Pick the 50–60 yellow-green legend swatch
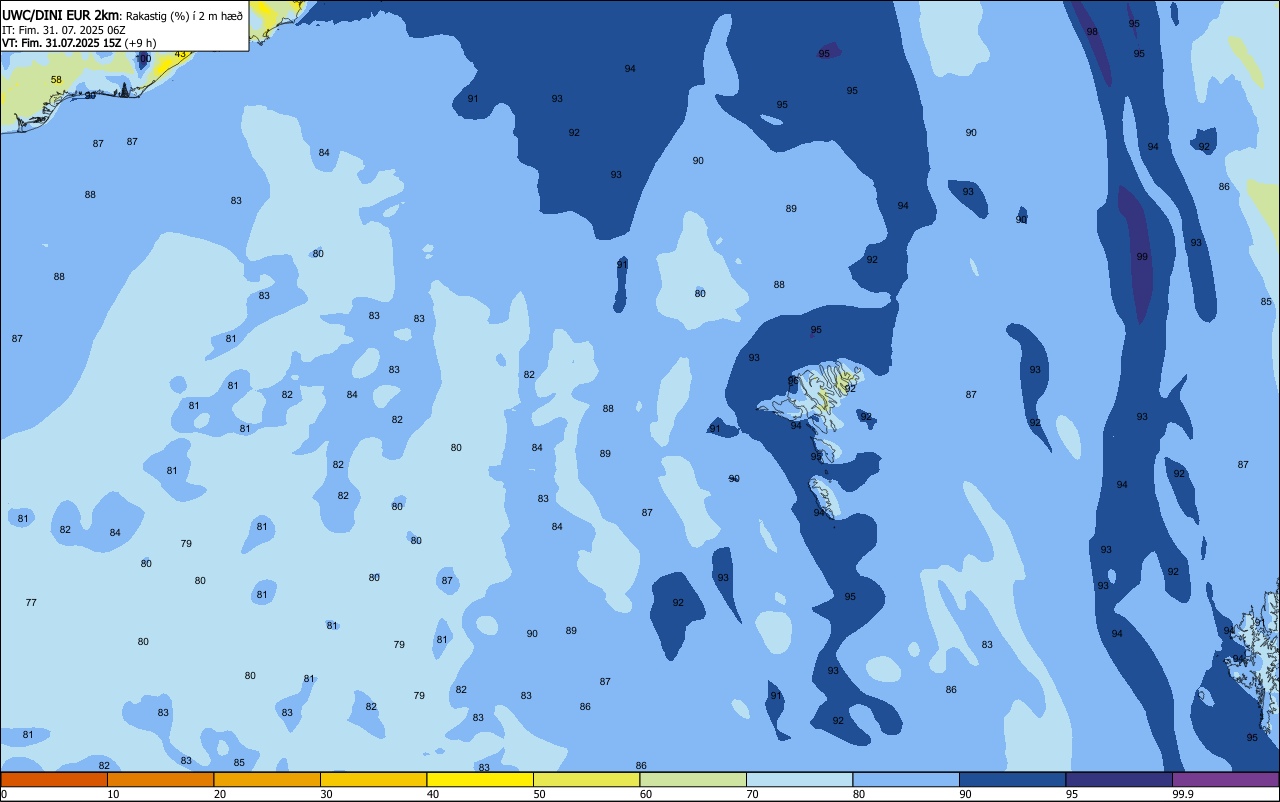 pyautogui.click(x=586, y=779)
